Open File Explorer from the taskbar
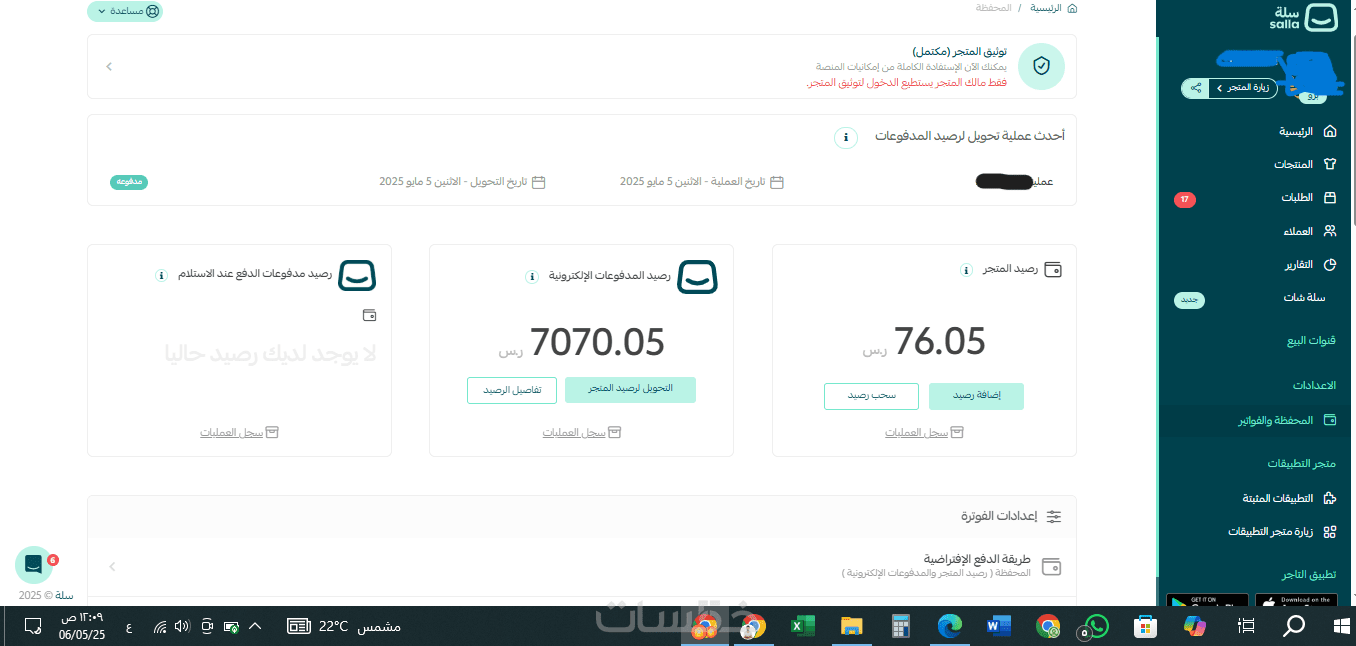The height and width of the screenshot is (646, 1356). click(851, 626)
